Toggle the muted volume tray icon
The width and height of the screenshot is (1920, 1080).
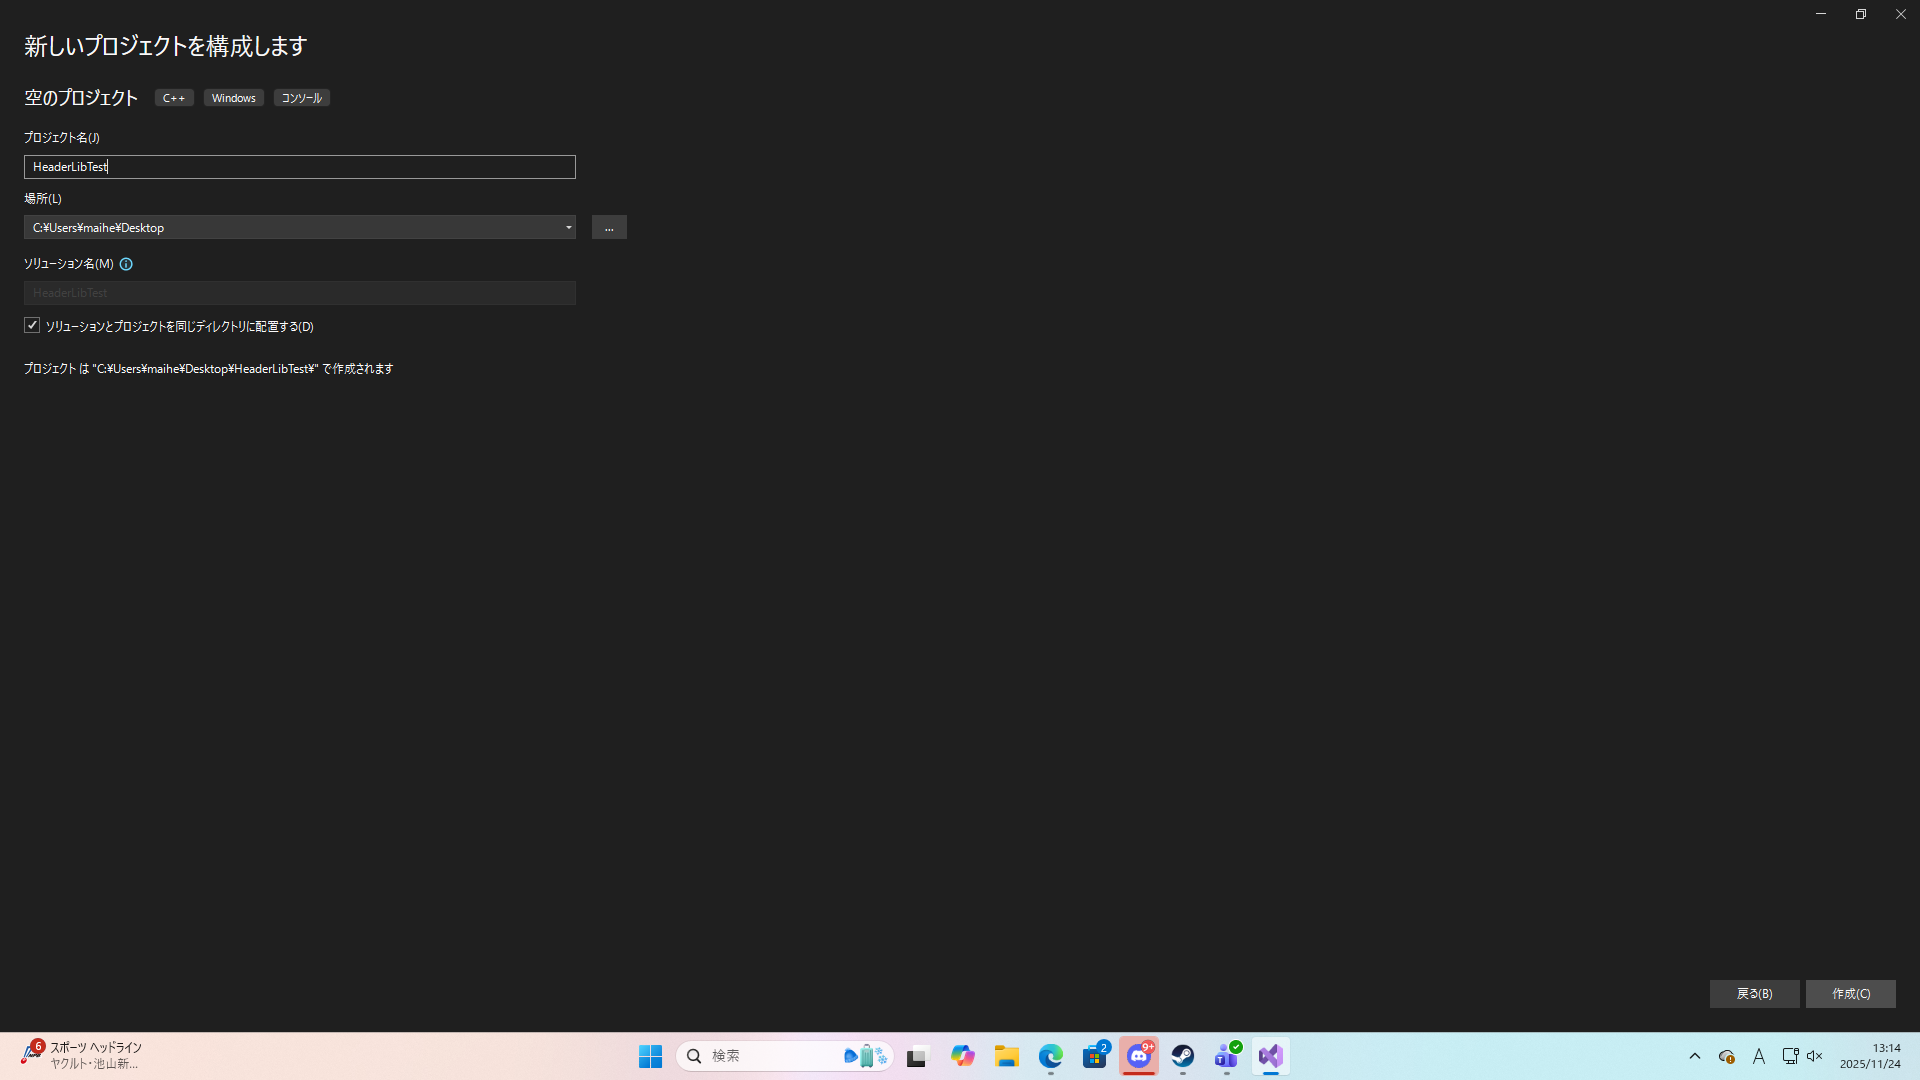coord(1815,1056)
